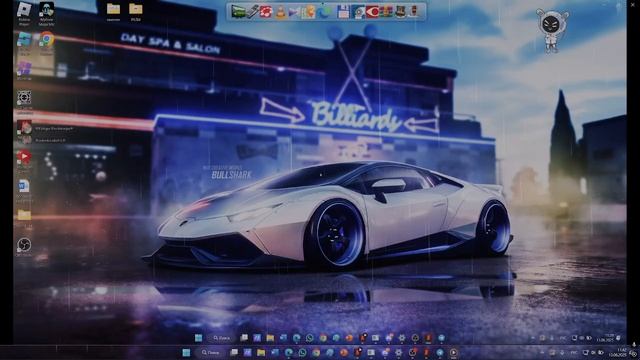Open File Explorer on the bottom-most taskbar
Image resolution: width=640 pixels, height=360 pixels.
[261, 352]
